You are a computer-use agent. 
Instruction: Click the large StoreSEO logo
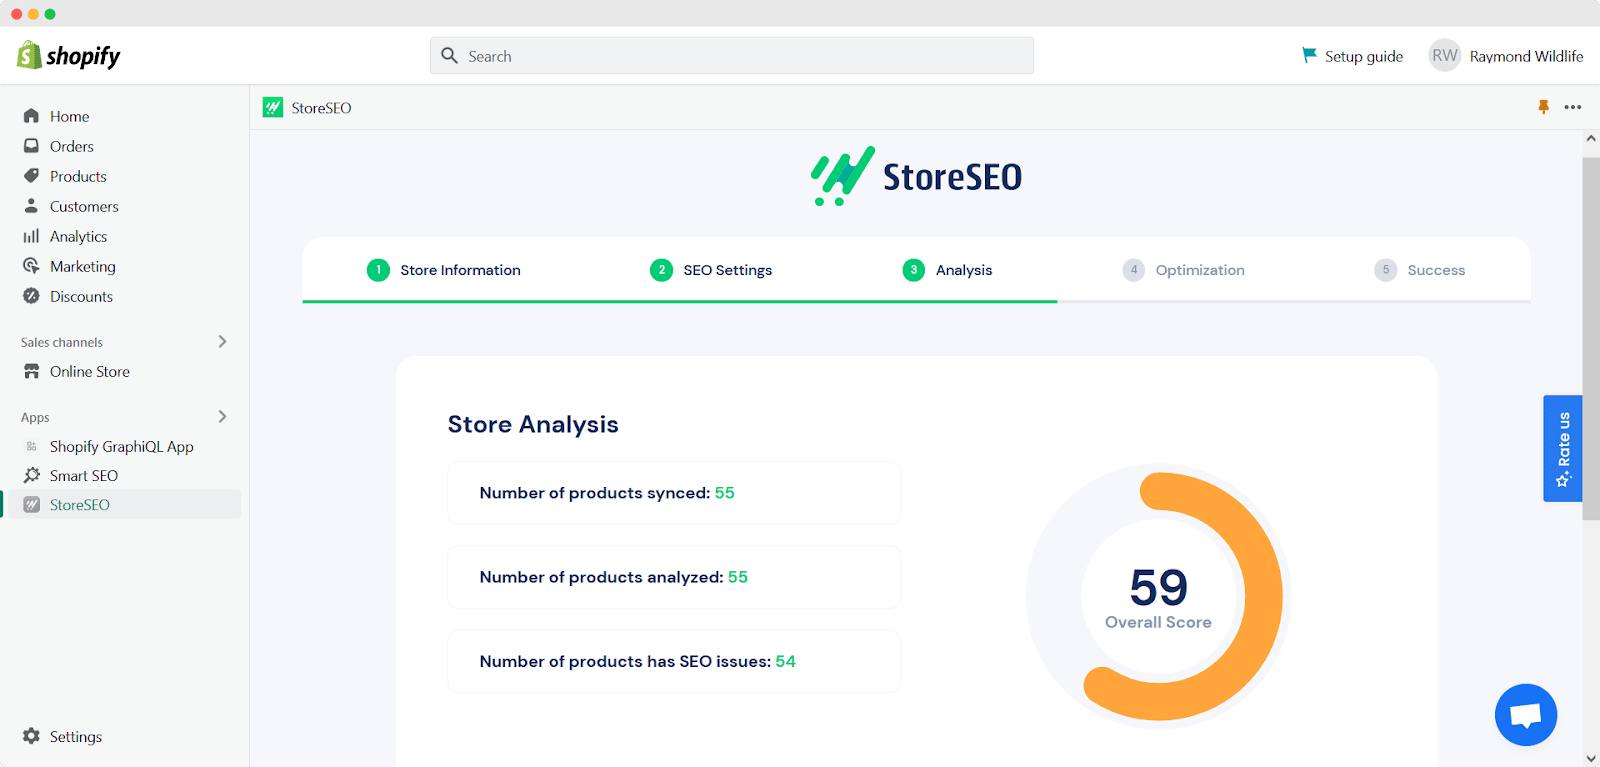[x=916, y=176]
